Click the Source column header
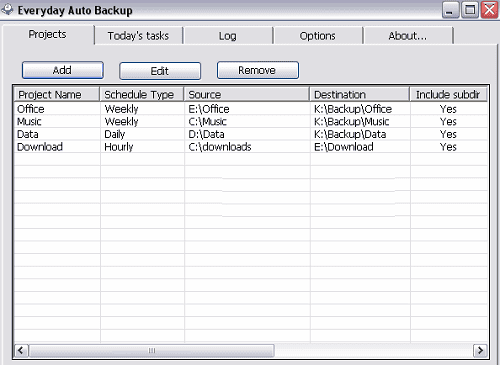500x365 pixels. click(247, 94)
